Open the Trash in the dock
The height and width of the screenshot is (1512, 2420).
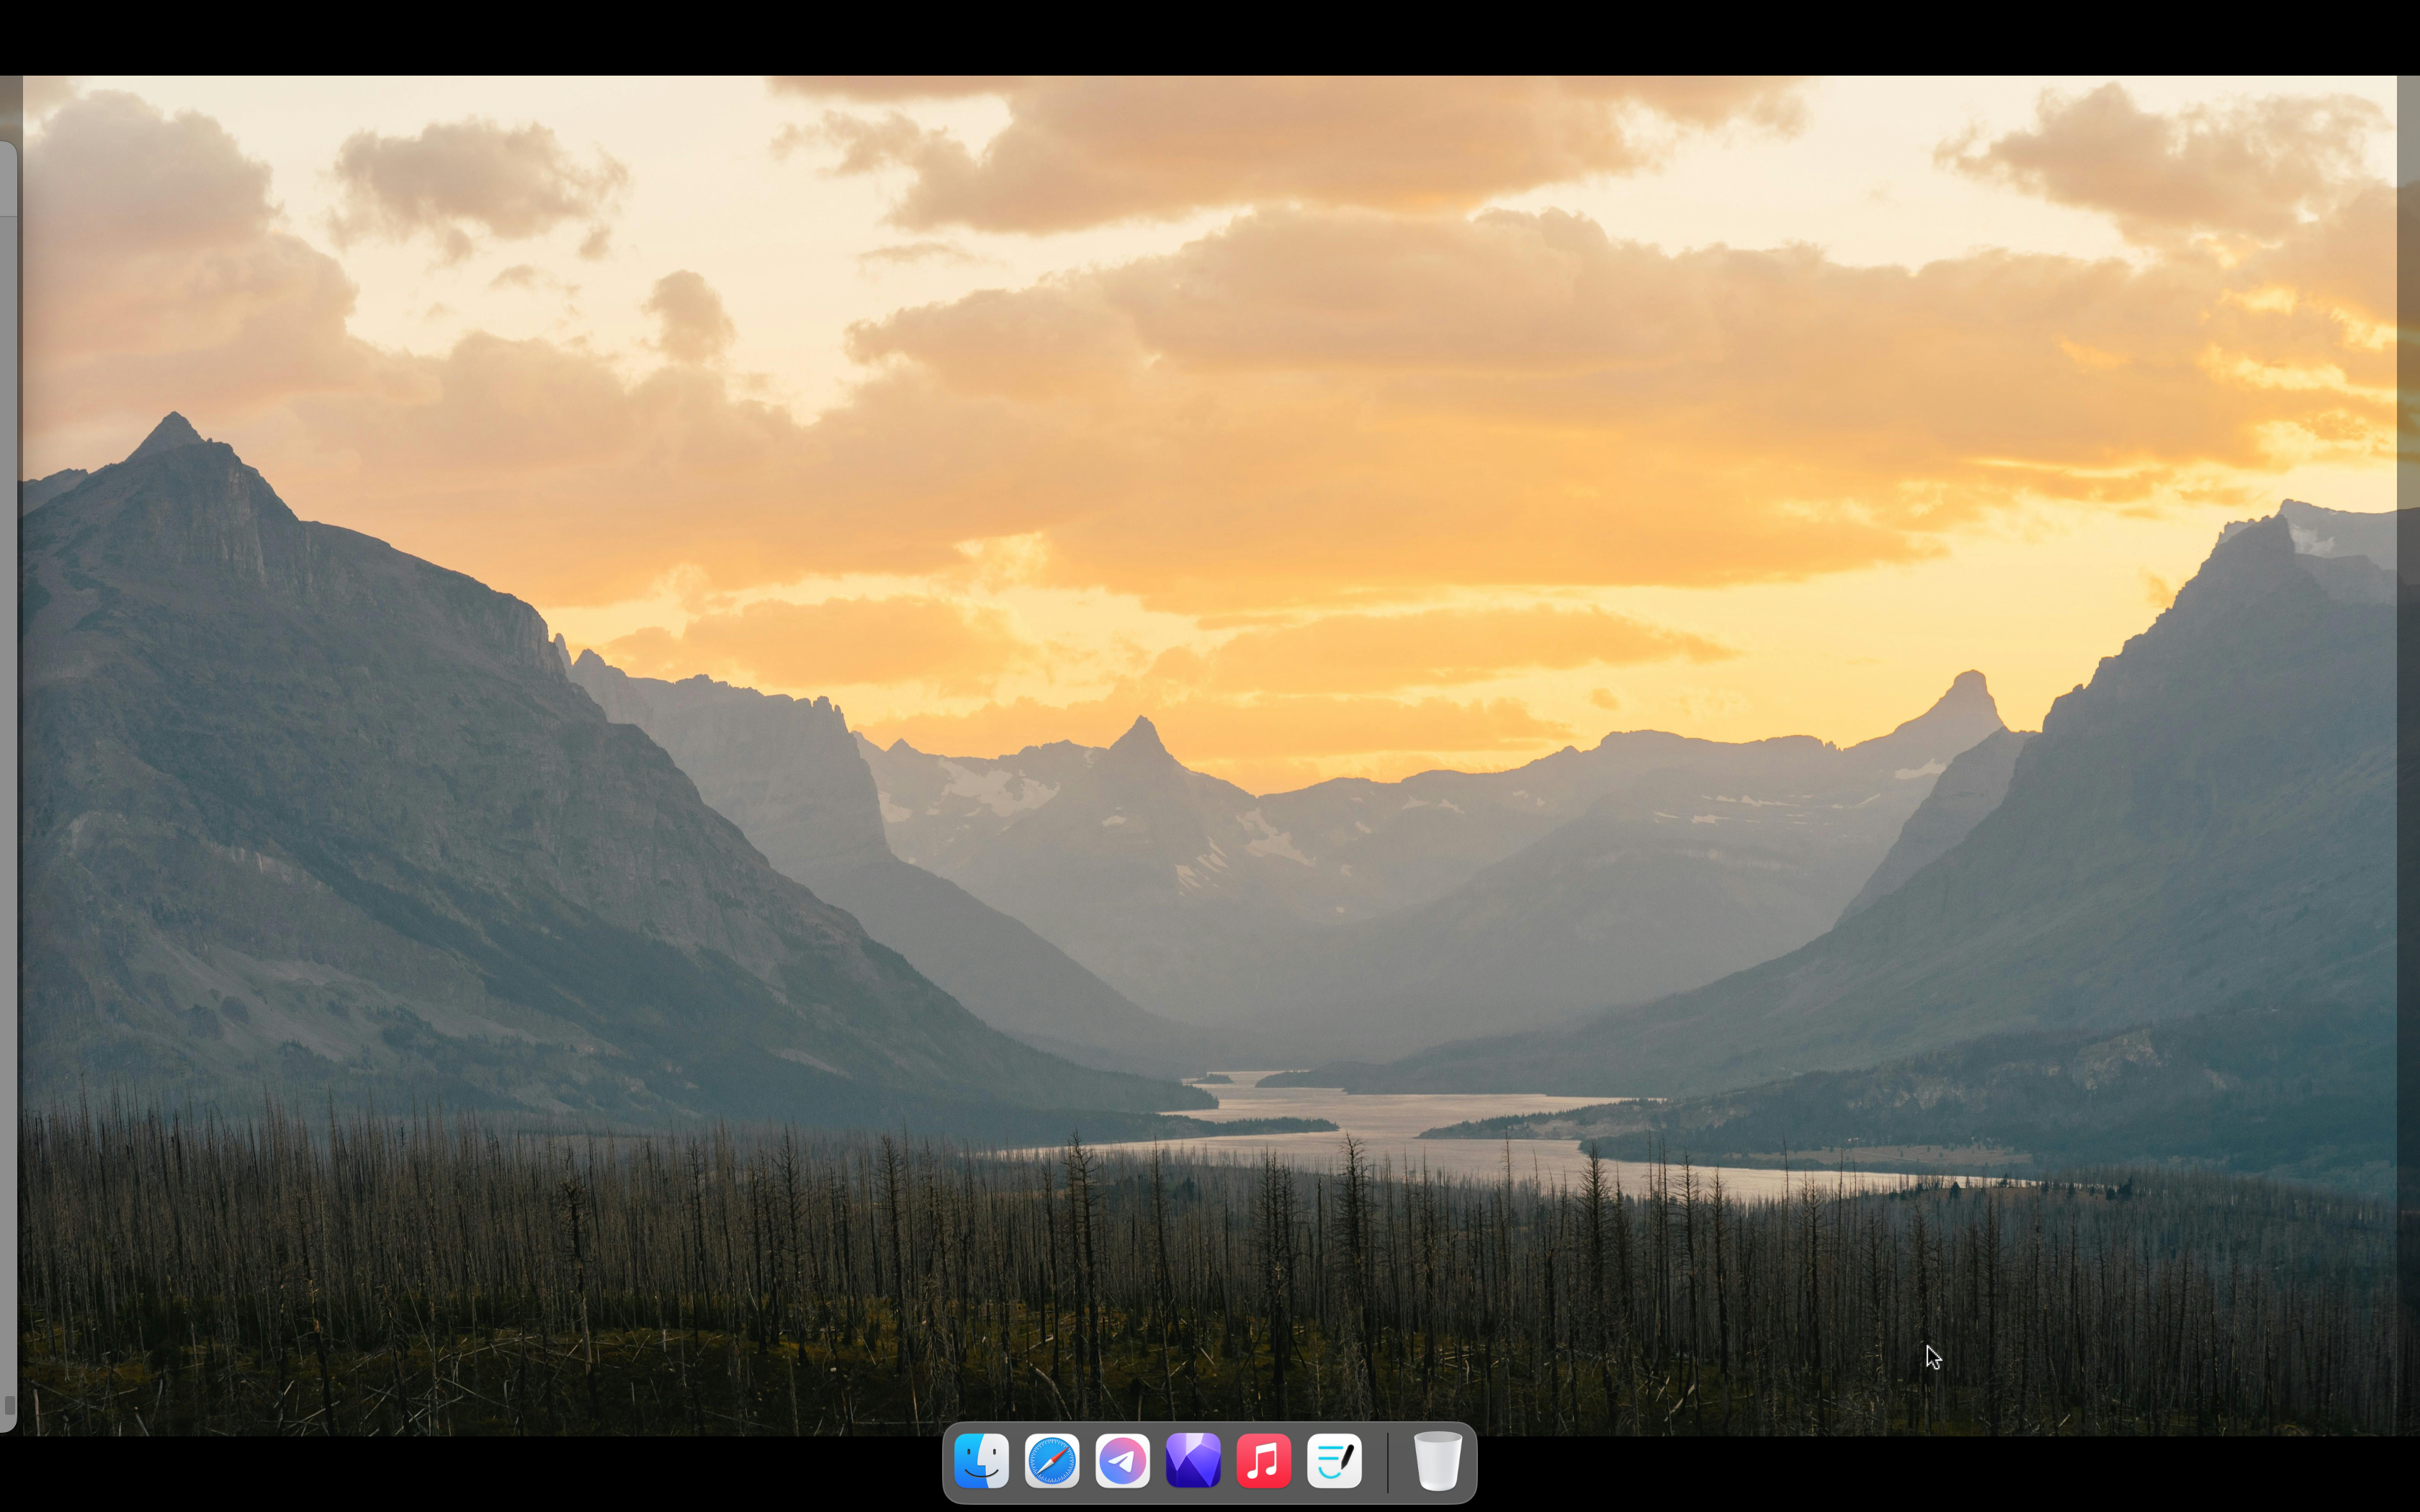pyautogui.click(x=1438, y=1461)
